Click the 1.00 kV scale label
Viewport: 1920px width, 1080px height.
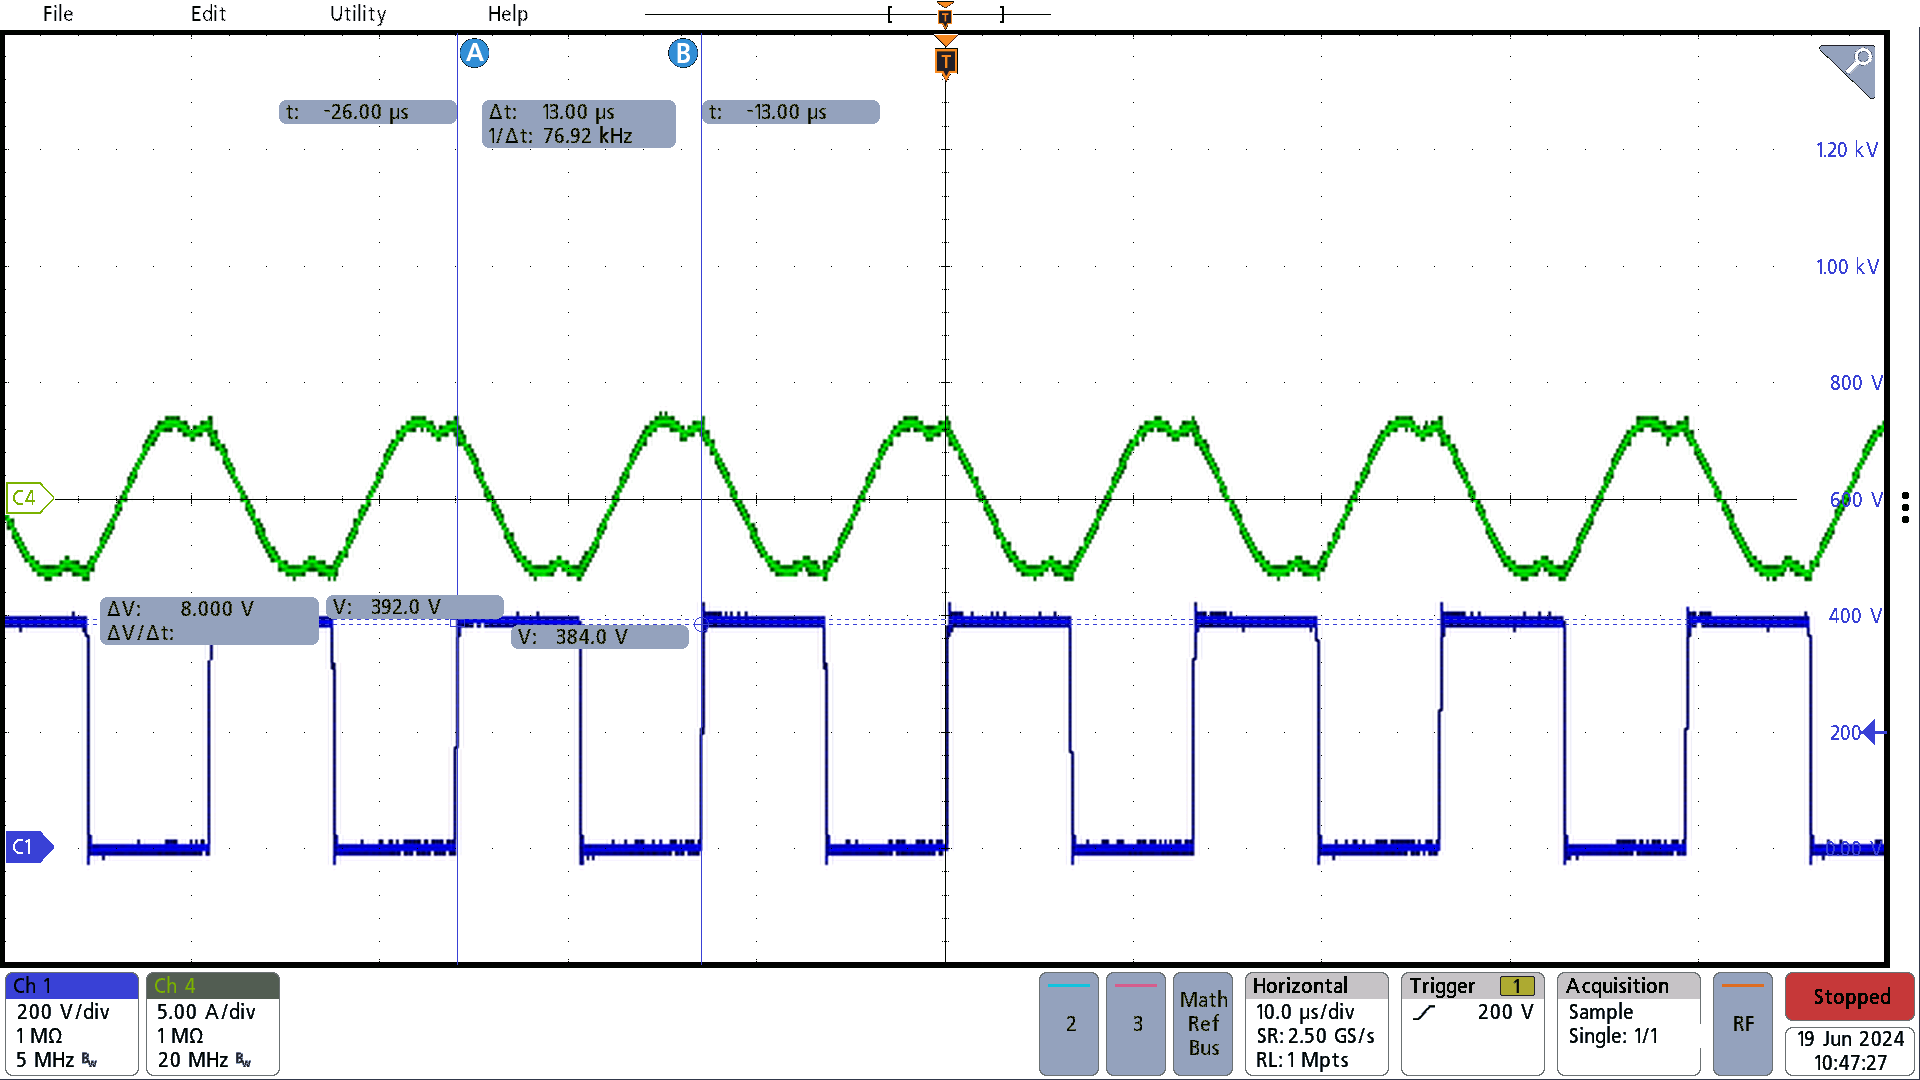1847,267
